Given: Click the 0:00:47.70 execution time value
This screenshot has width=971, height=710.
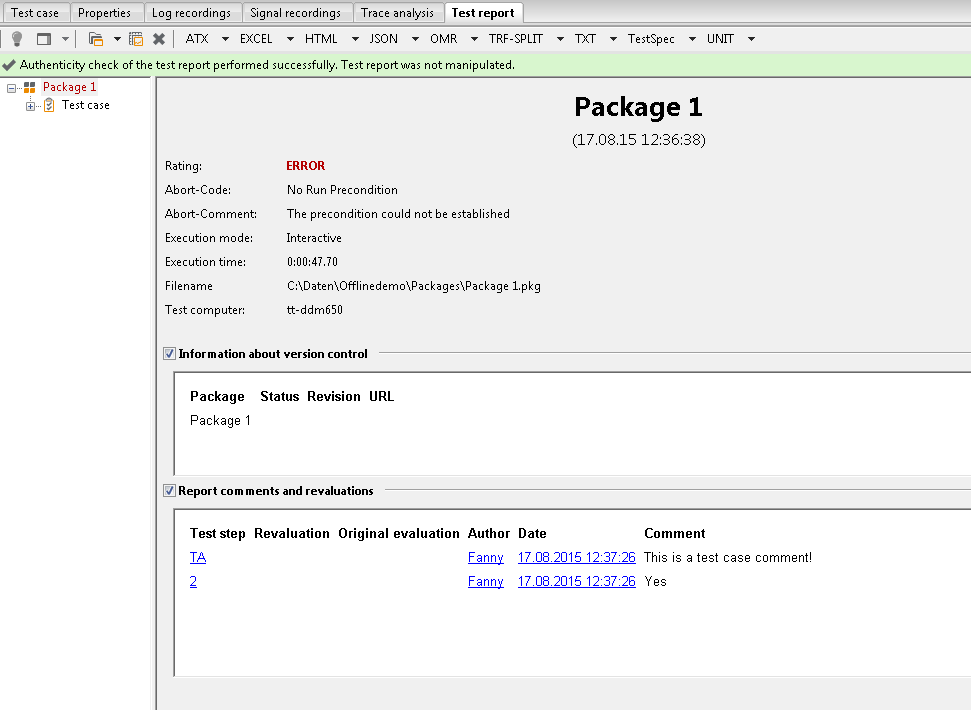Looking at the screenshot, I should (312, 262).
